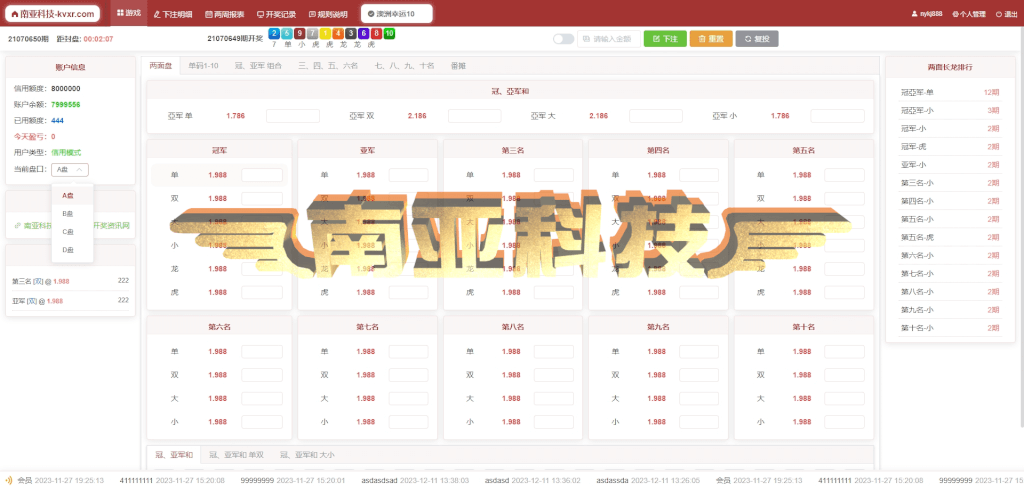The height and width of the screenshot is (490, 1024).
Task: Switch to the 单码1-10 tab
Action: pos(203,66)
